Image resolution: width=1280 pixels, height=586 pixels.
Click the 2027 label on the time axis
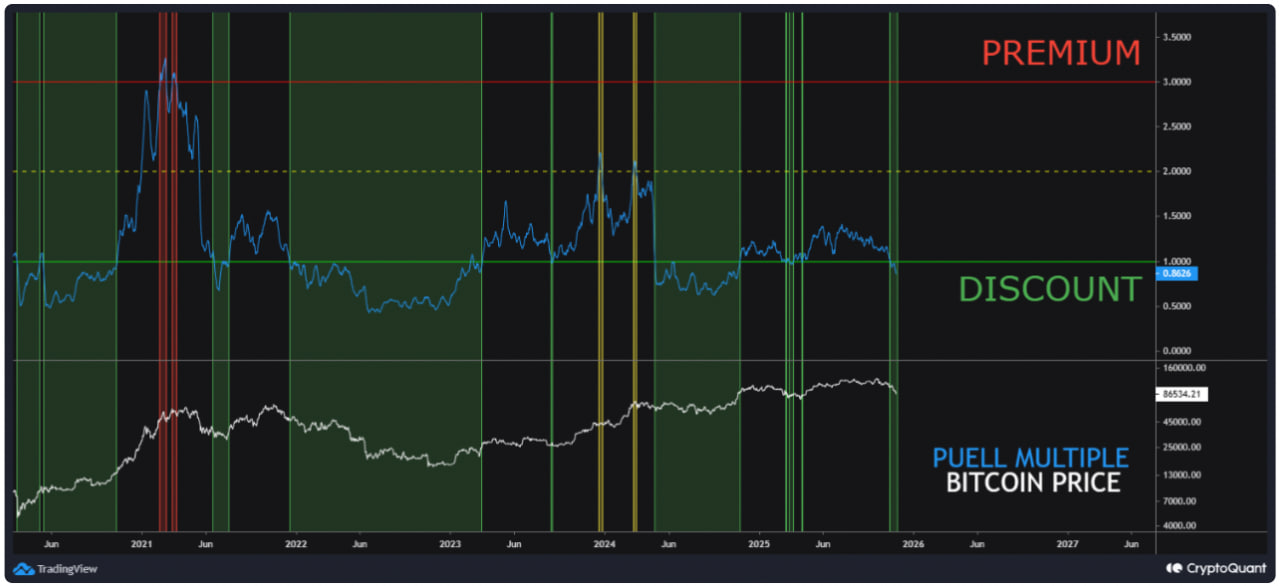1069,543
